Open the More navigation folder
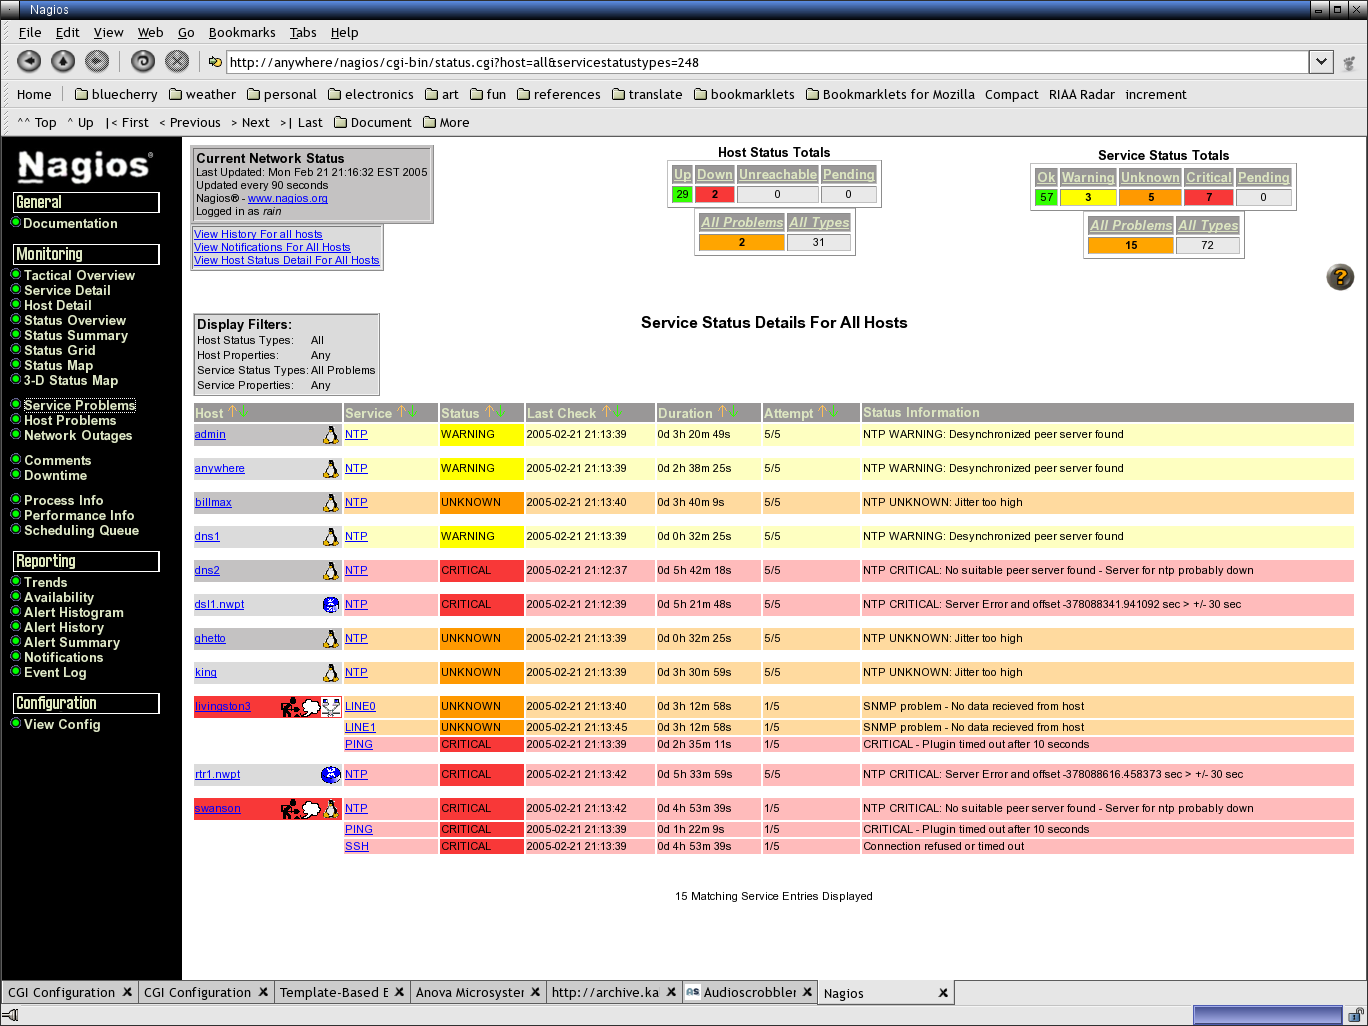Screen dimensions: 1368x1026 tap(446, 122)
